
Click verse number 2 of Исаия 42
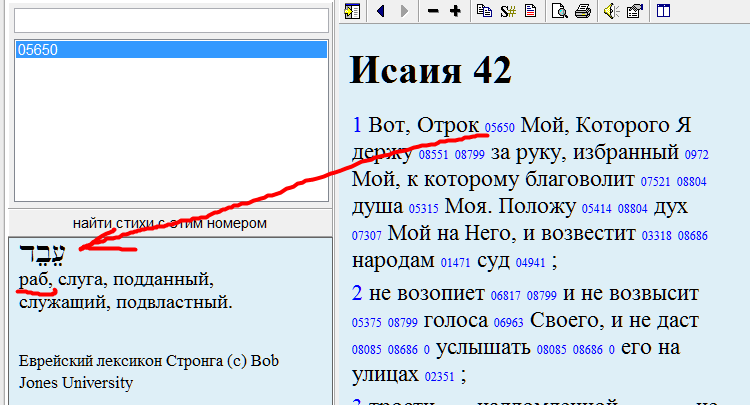(357, 293)
